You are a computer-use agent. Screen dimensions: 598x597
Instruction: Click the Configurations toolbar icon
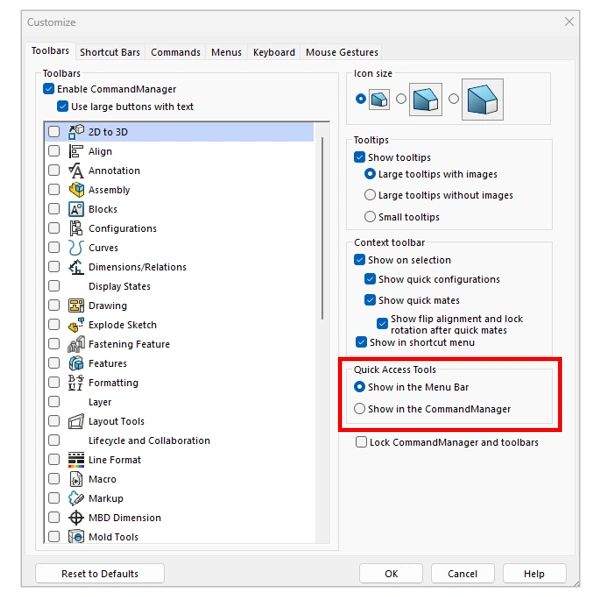tap(76, 229)
